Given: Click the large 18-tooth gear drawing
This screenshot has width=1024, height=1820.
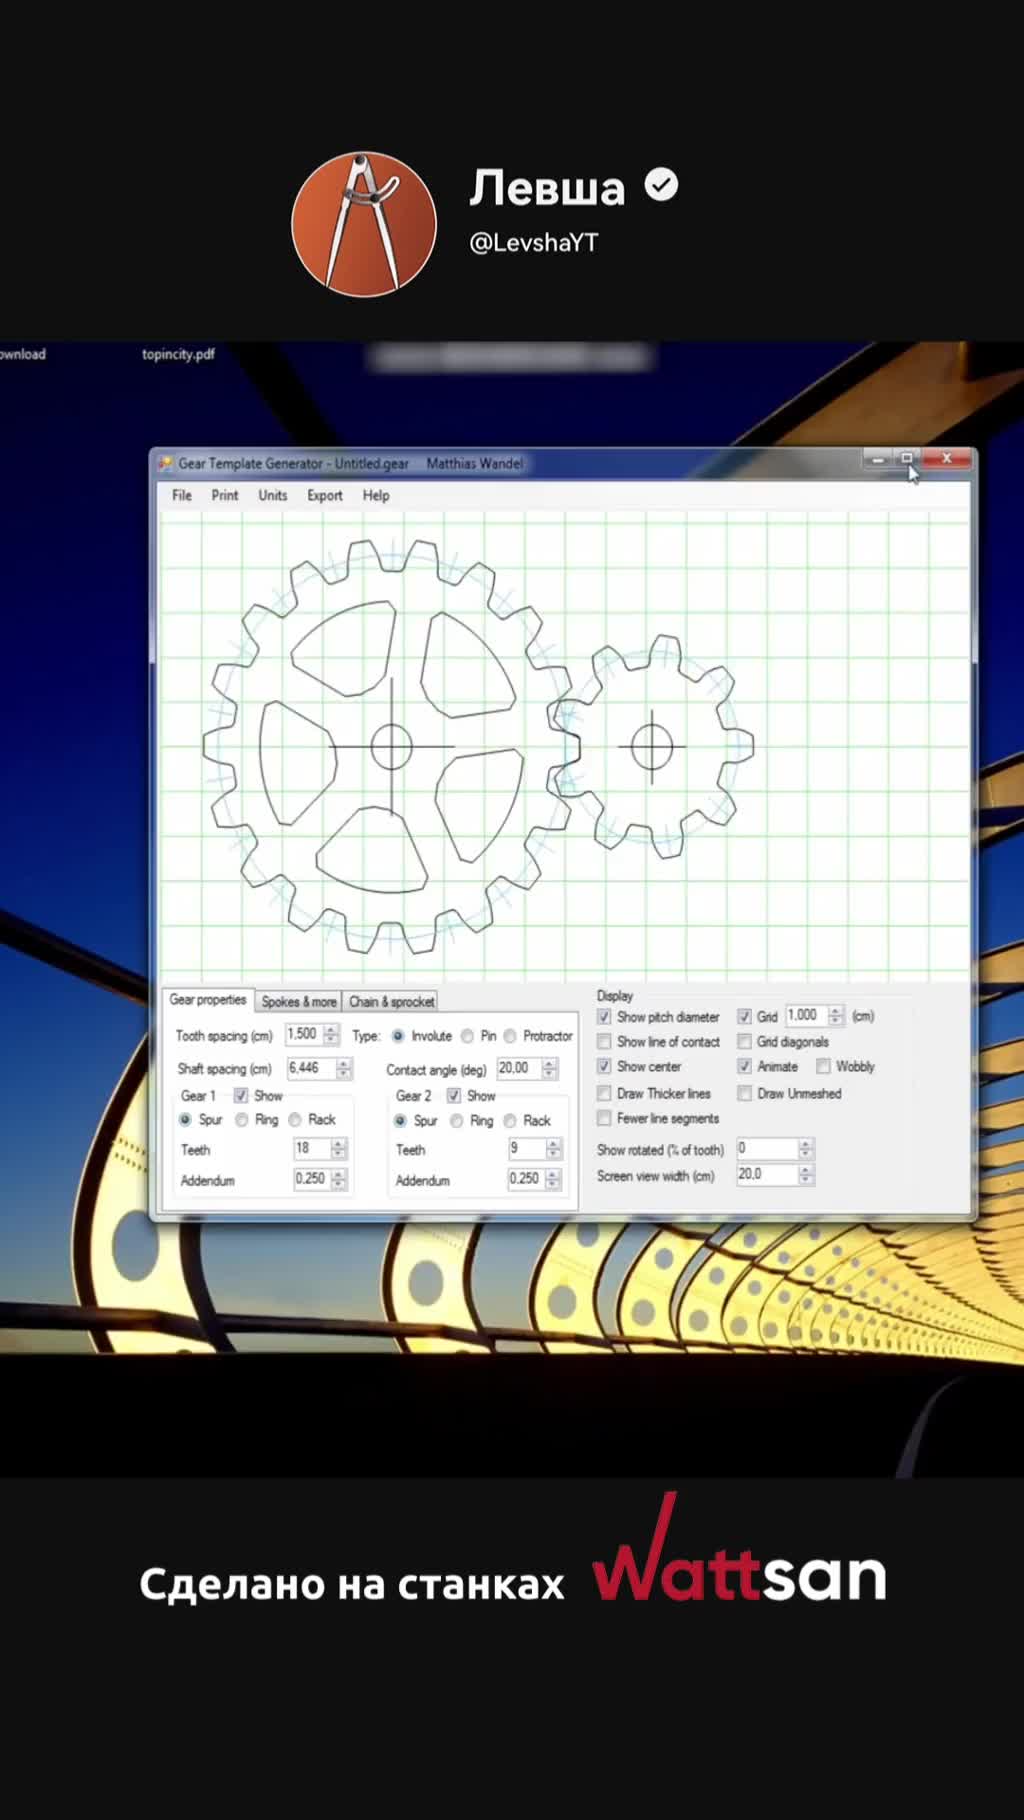Looking at the screenshot, I should (x=390, y=746).
